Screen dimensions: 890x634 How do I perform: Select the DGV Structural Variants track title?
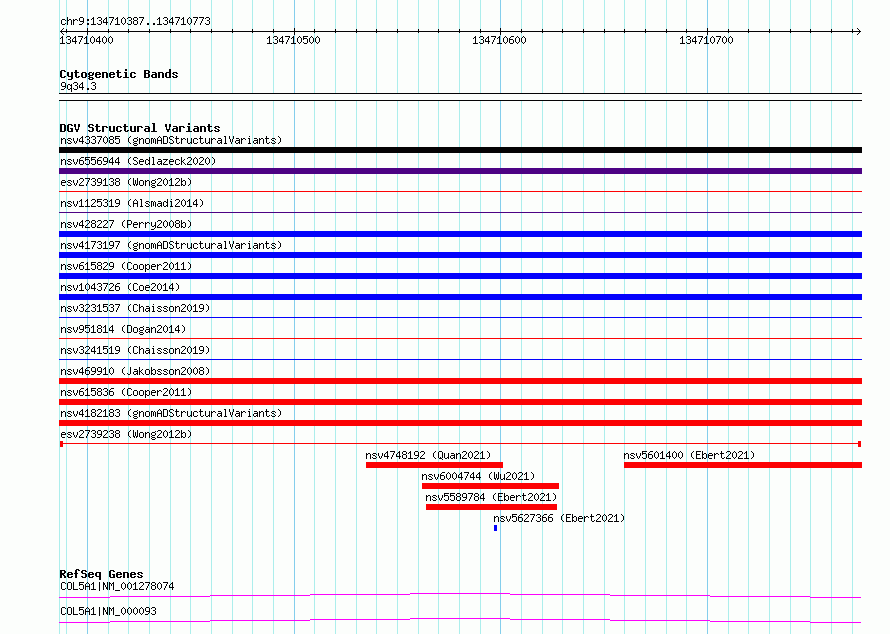(140, 128)
